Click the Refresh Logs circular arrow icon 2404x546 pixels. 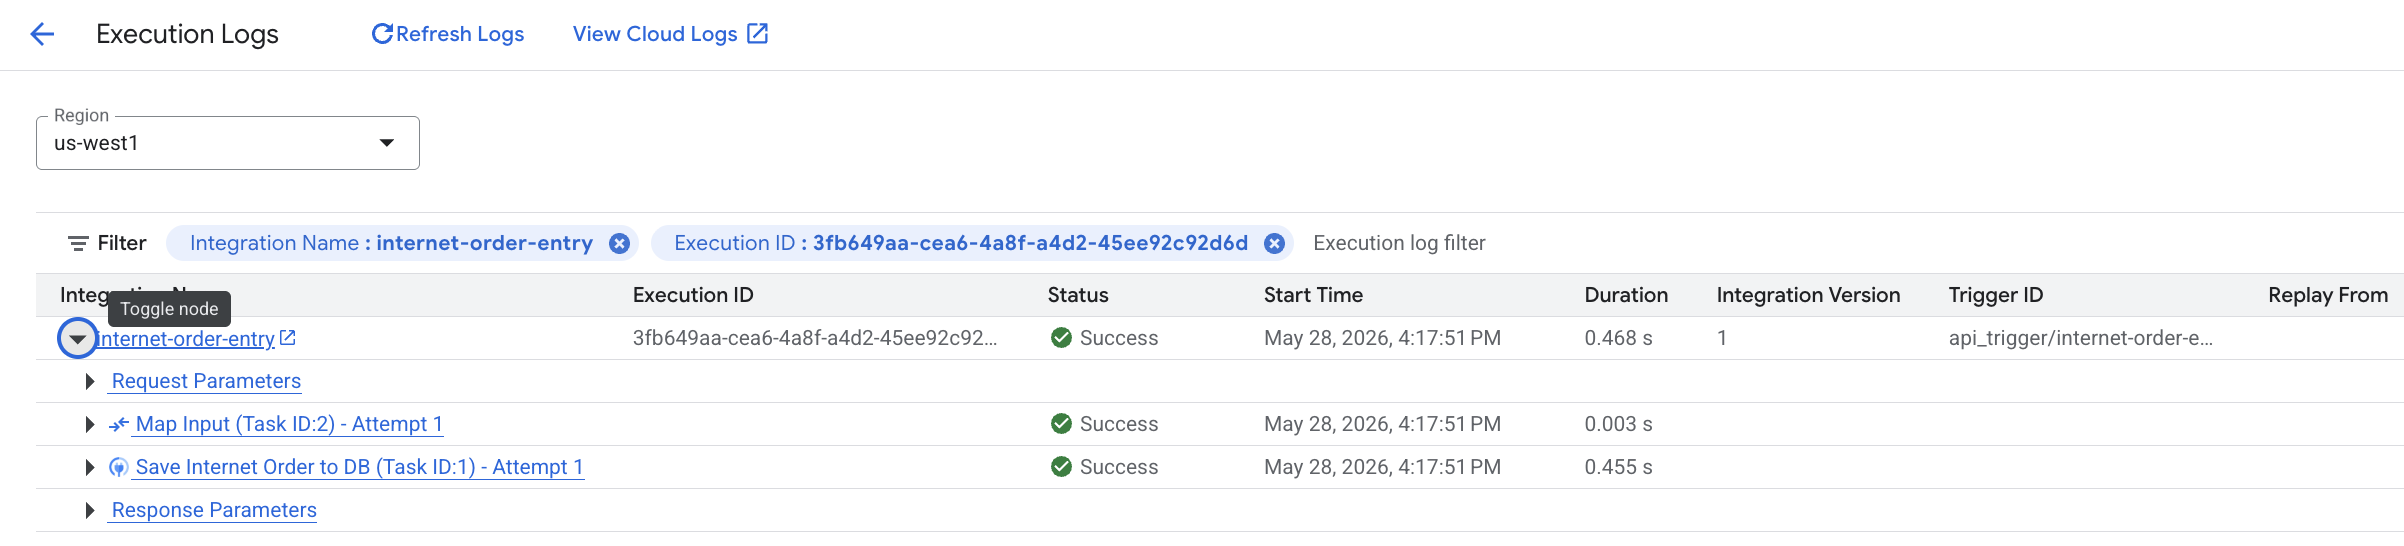click(381, 34)
